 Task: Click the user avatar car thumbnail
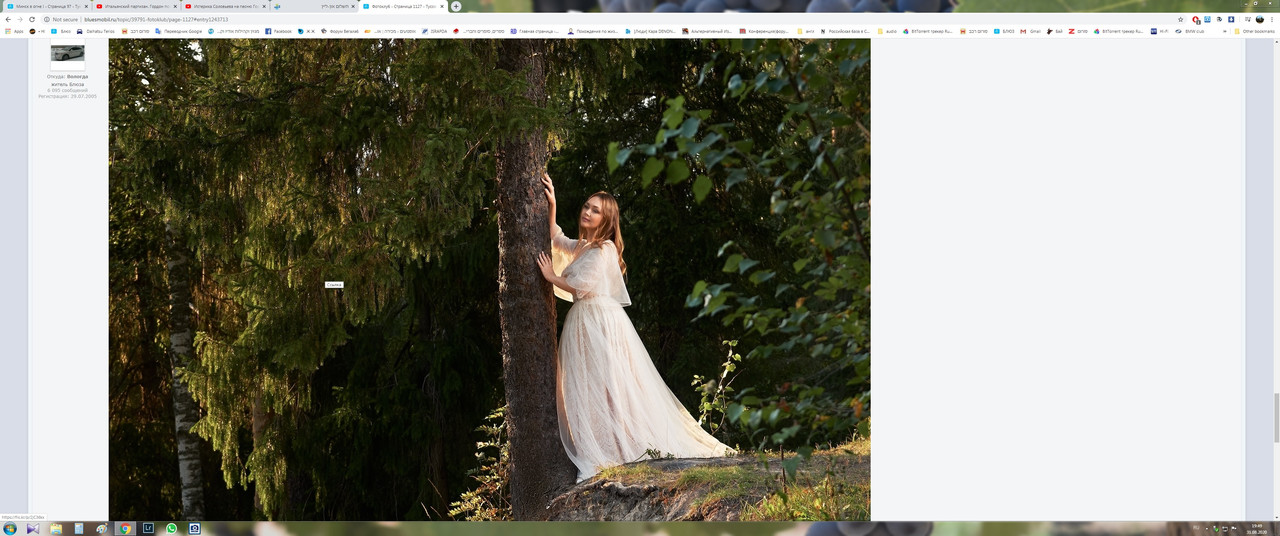(68, 54)
